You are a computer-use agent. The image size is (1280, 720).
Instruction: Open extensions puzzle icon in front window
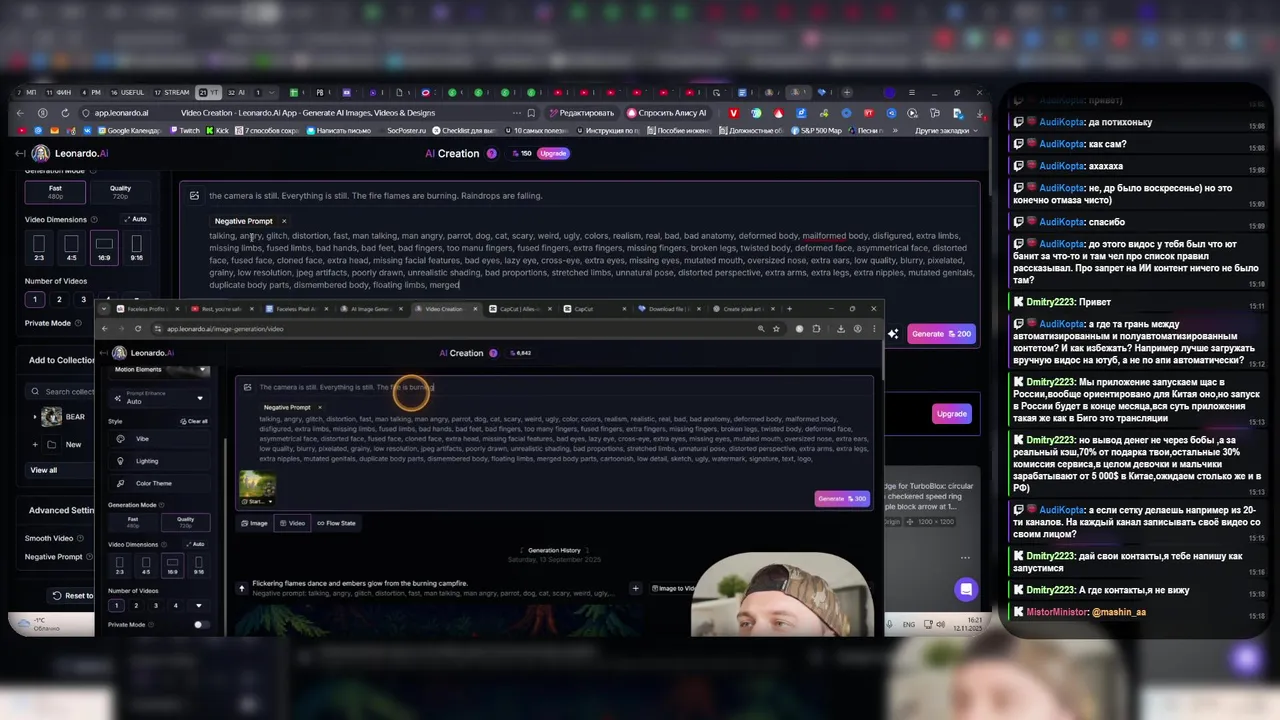tap(816, 329)
